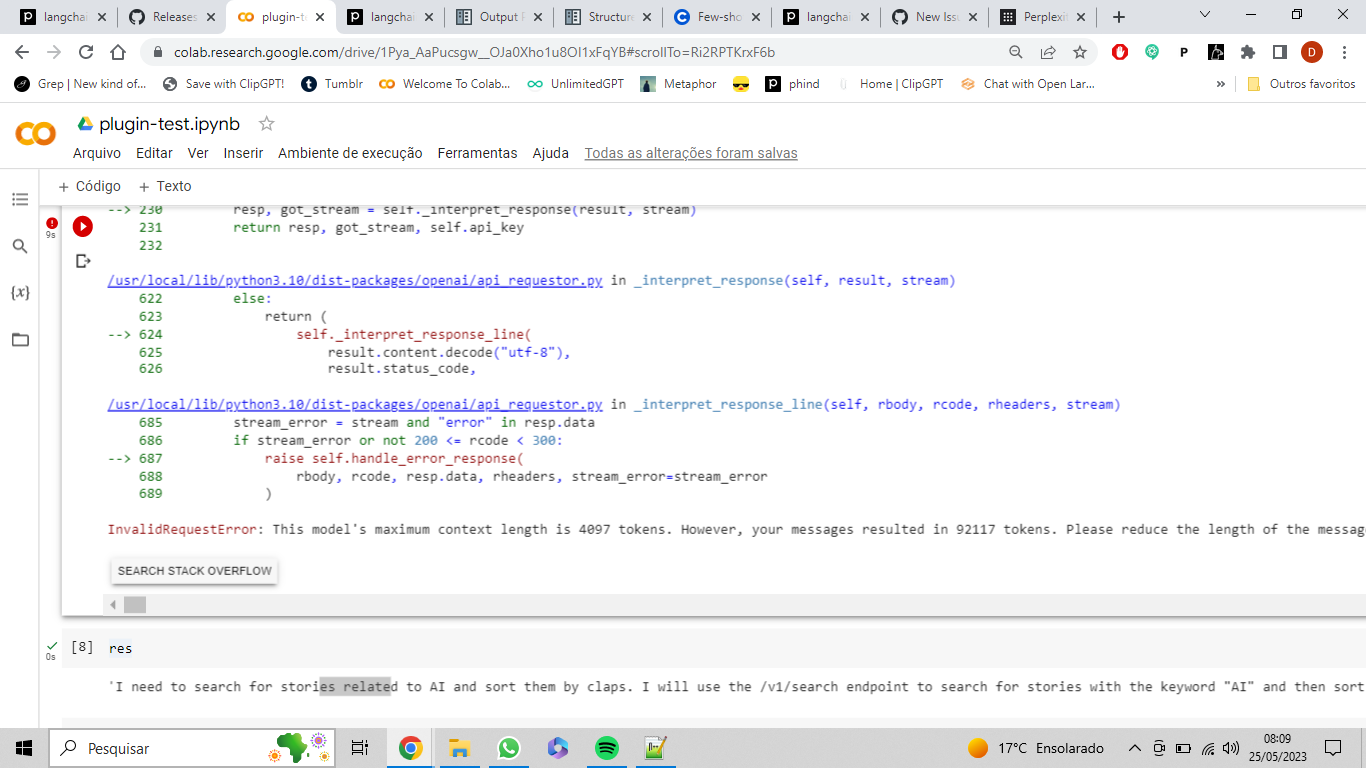This screenshot has height=768, width=1366.
Task: Star the plugin-test.ipynb notebook
Action: point(266,123)
